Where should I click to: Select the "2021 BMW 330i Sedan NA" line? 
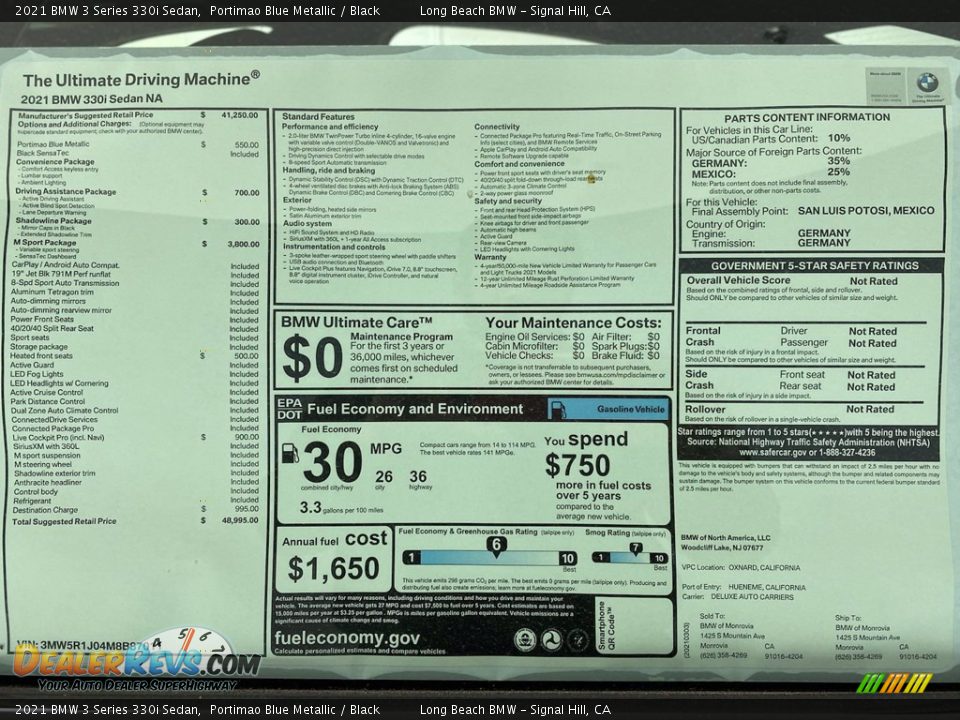click(92, 99)
